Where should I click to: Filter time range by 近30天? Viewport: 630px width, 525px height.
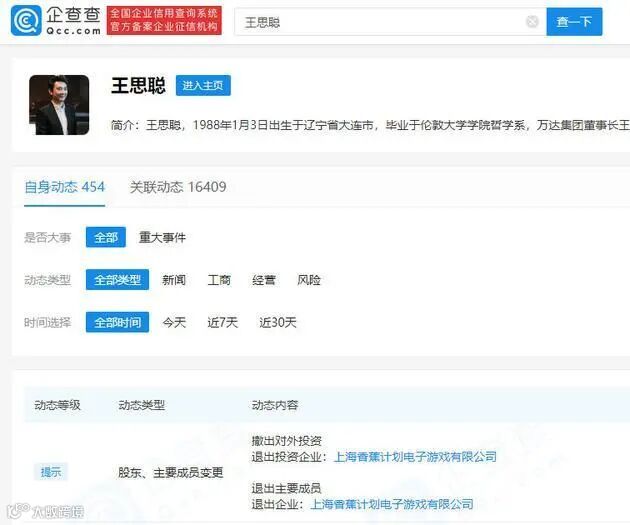pyautogui.click(x=278, y=323)
